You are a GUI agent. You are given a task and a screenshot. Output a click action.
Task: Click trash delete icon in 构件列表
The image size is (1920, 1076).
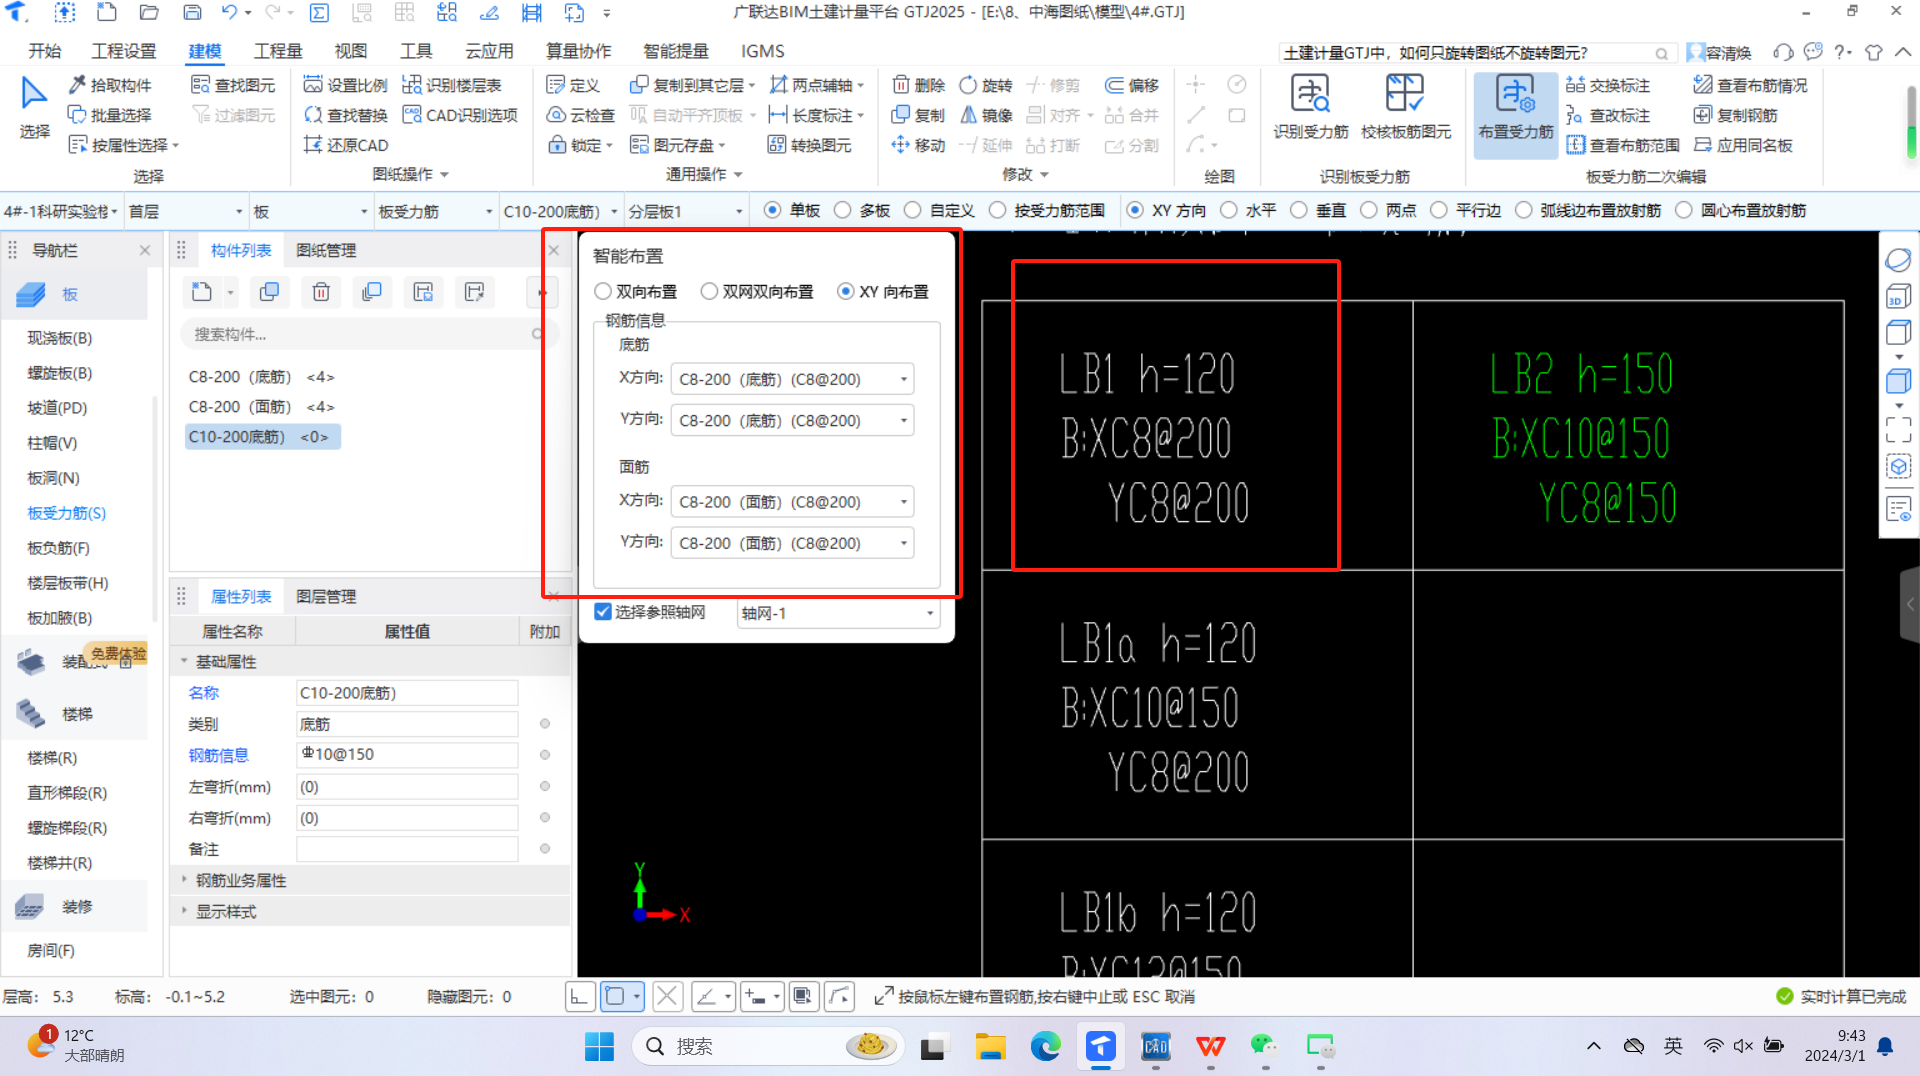(x=321, y=292)
